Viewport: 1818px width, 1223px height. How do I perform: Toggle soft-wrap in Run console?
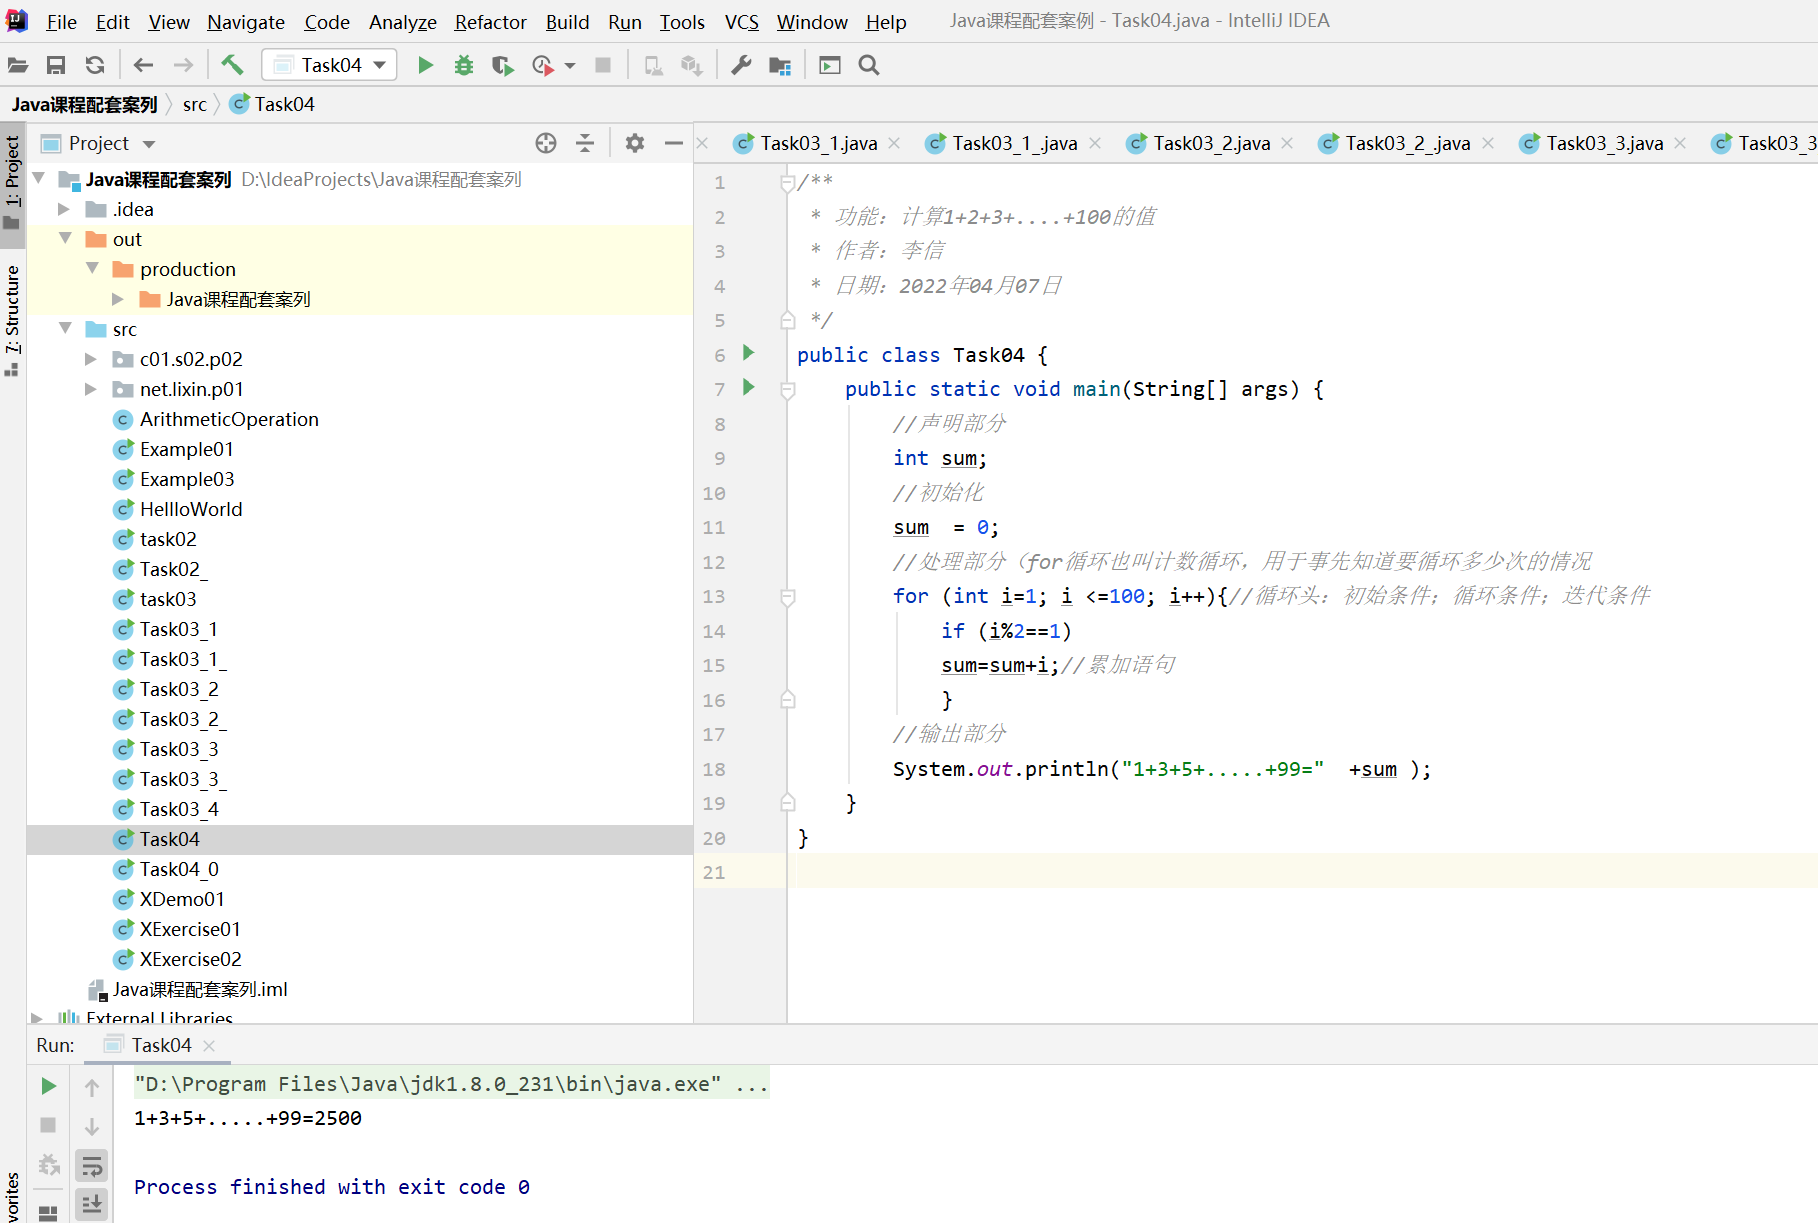pyautogui.click(x=91, y=1165)
